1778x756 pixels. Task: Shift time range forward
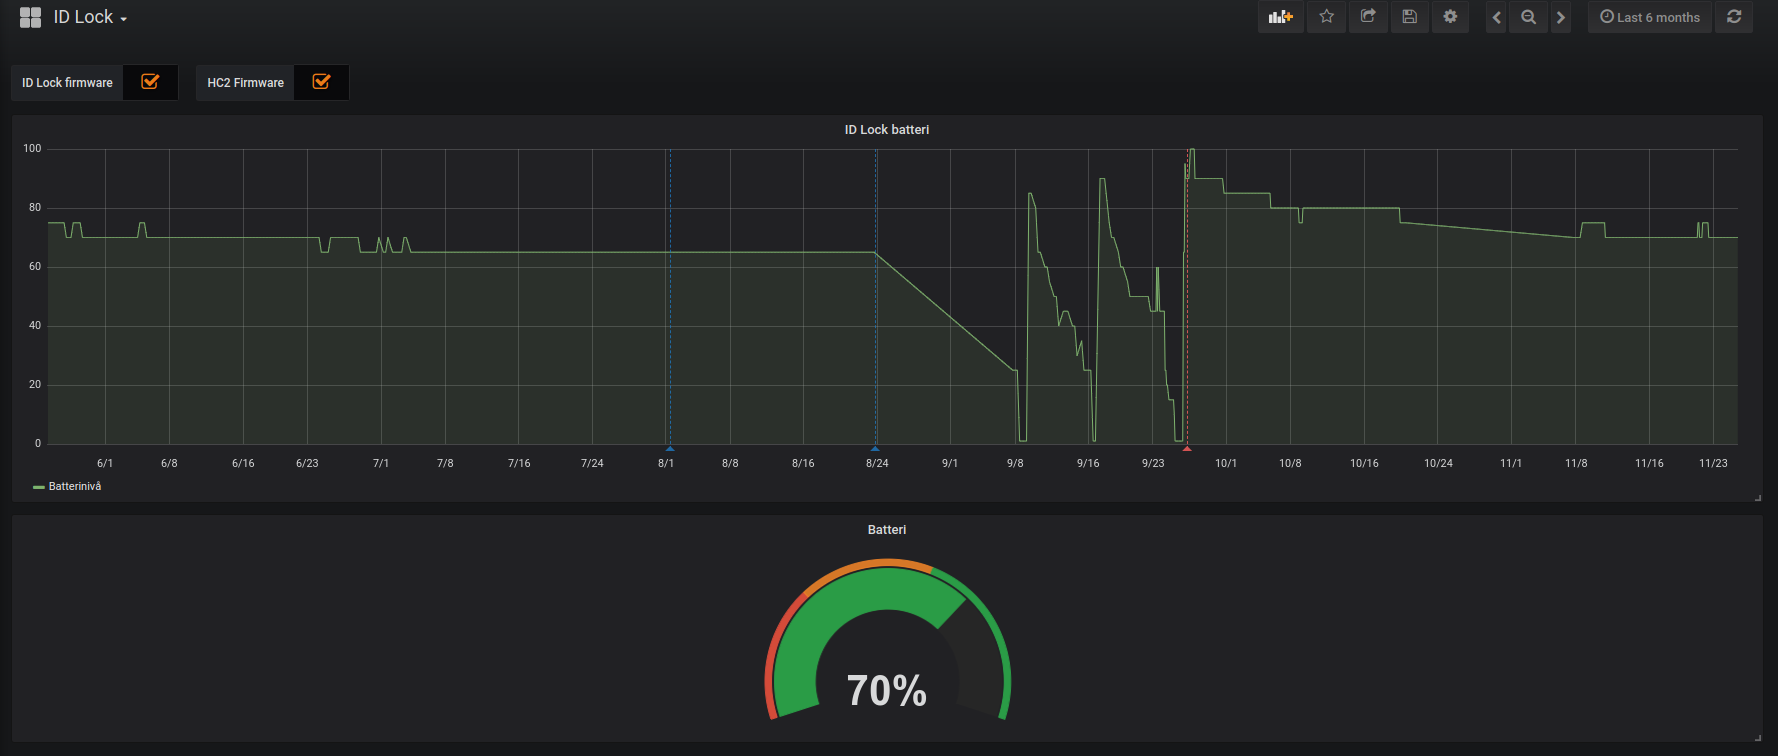(1560, 17)
